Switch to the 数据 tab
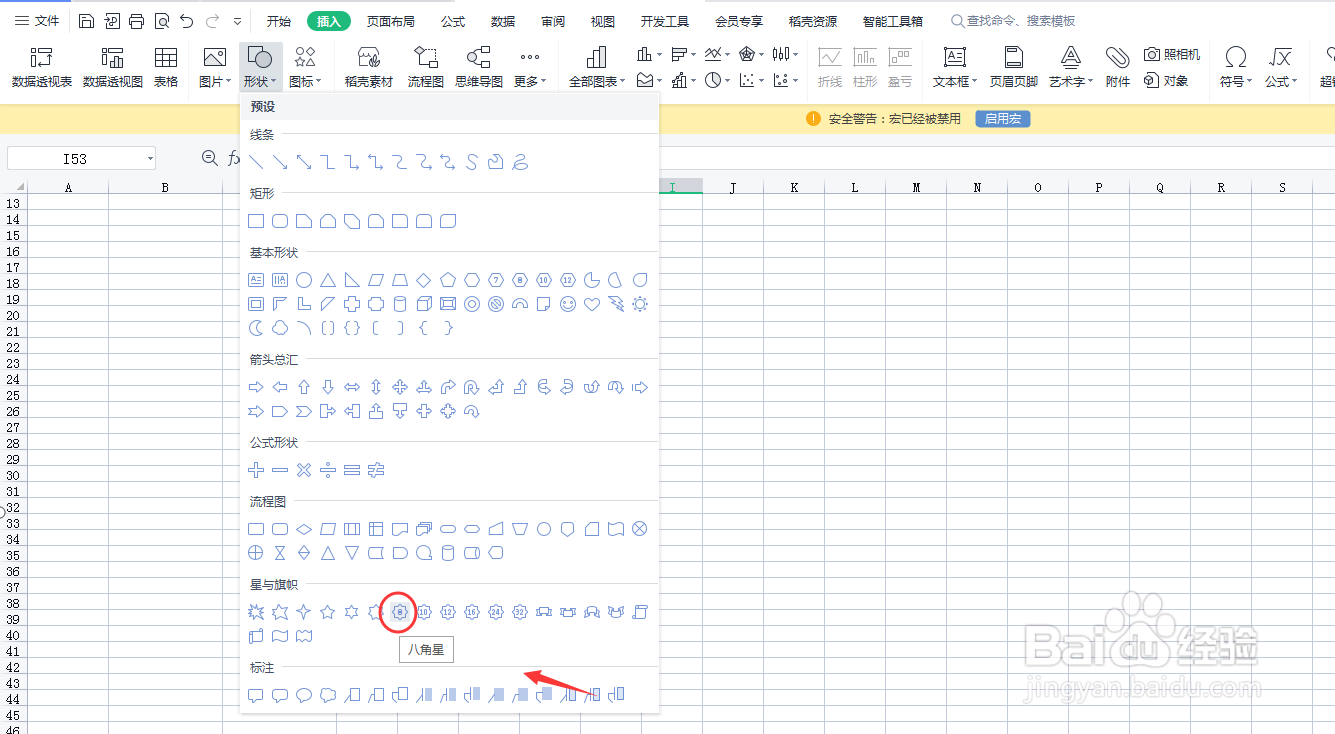This screenshot has height=734, width=1335. click(503, 21)
